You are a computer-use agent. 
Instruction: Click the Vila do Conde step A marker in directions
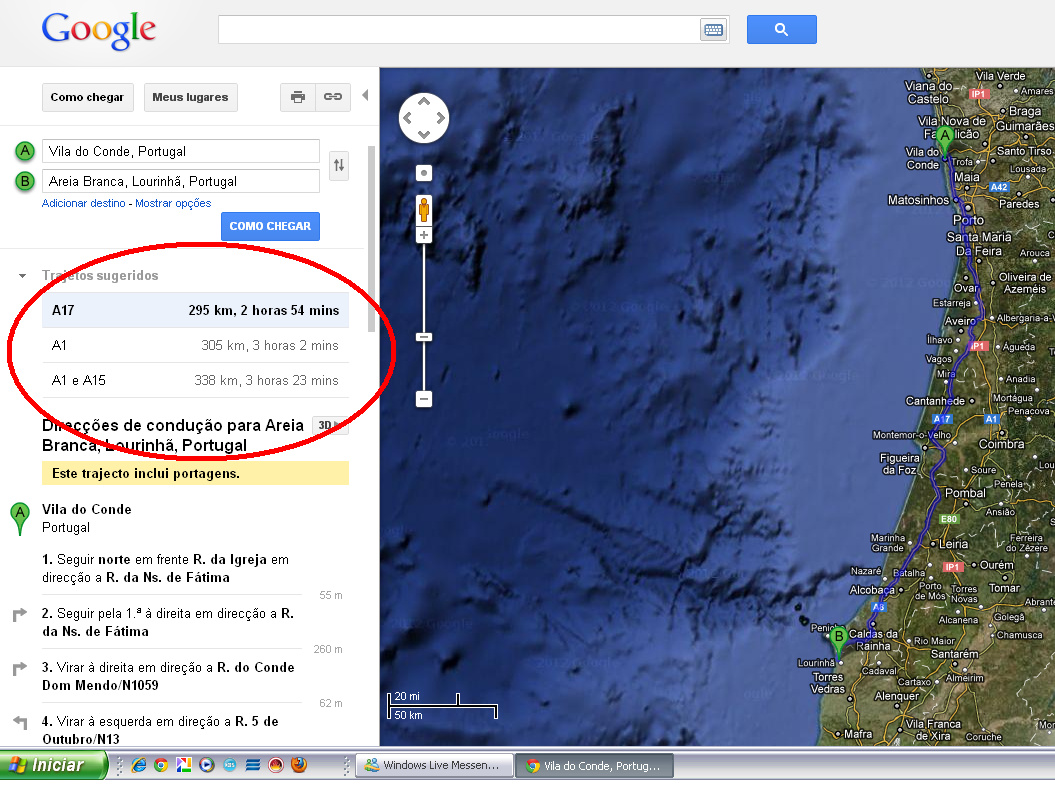(x=20, y=518)
